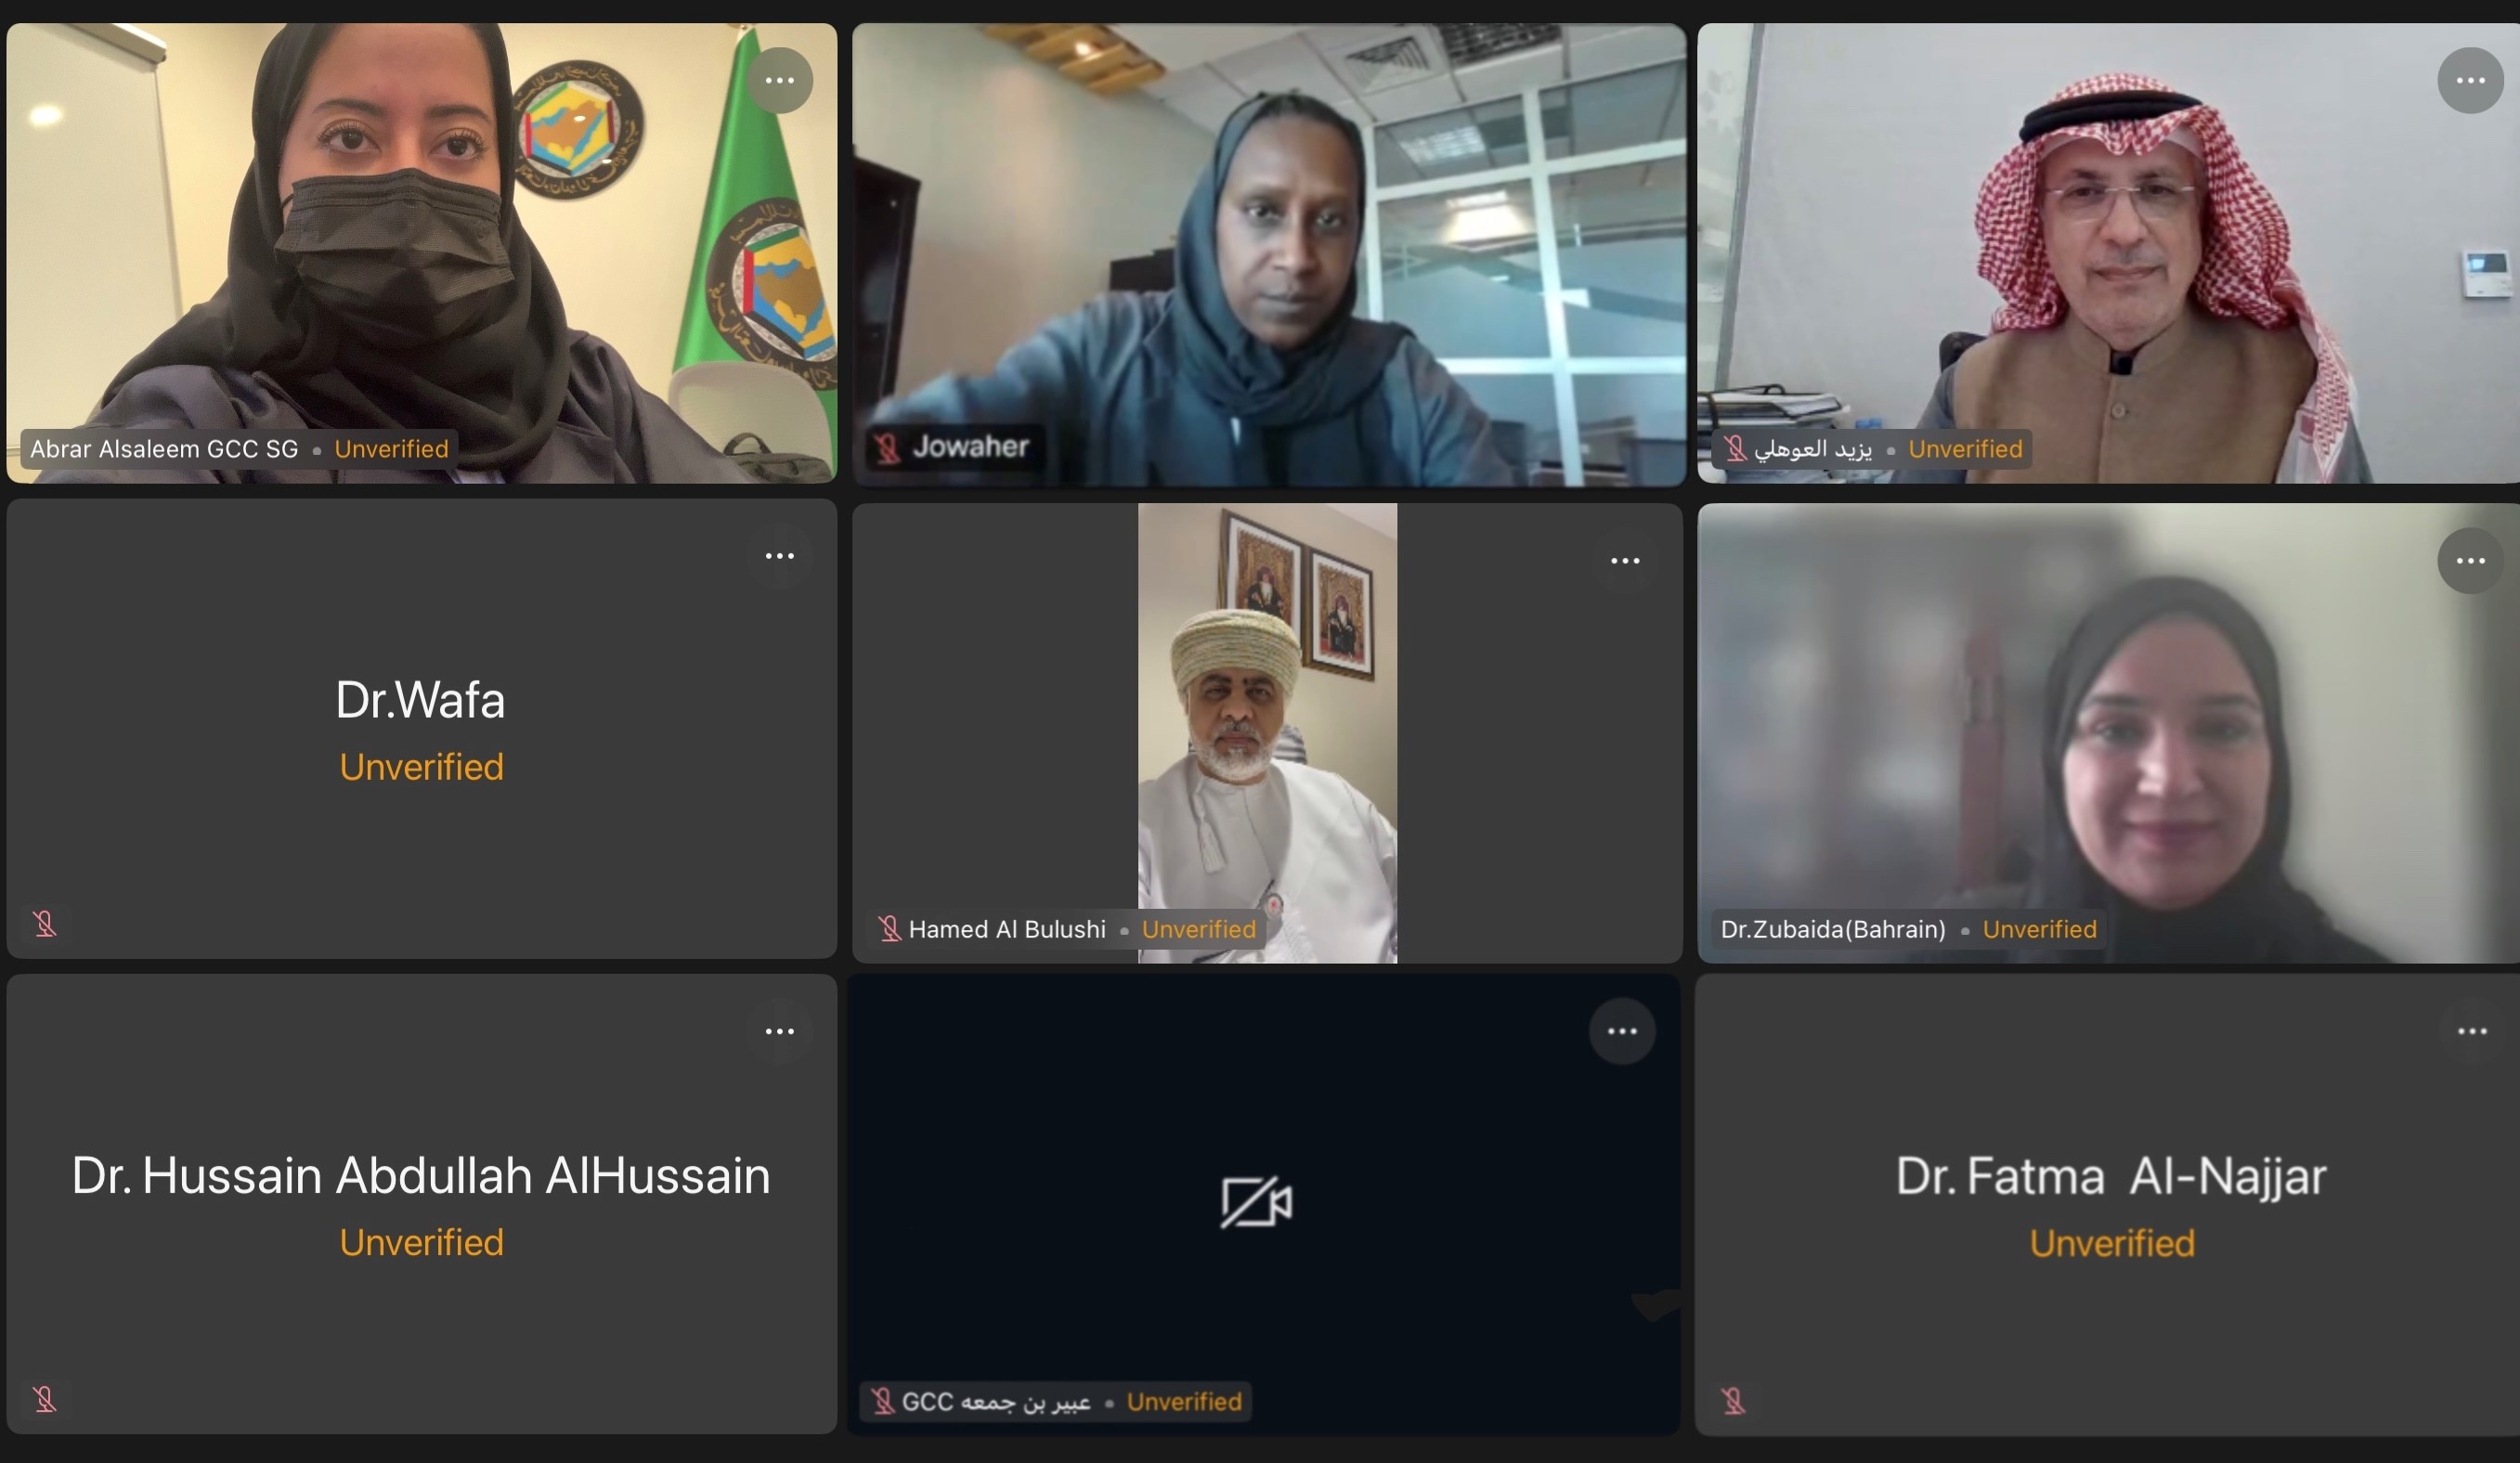This screenshot has width=2520, height=1463.
Task: Open more options on Dr. Hussain AlHussain's tile
Action: (x=779, y=1031)
